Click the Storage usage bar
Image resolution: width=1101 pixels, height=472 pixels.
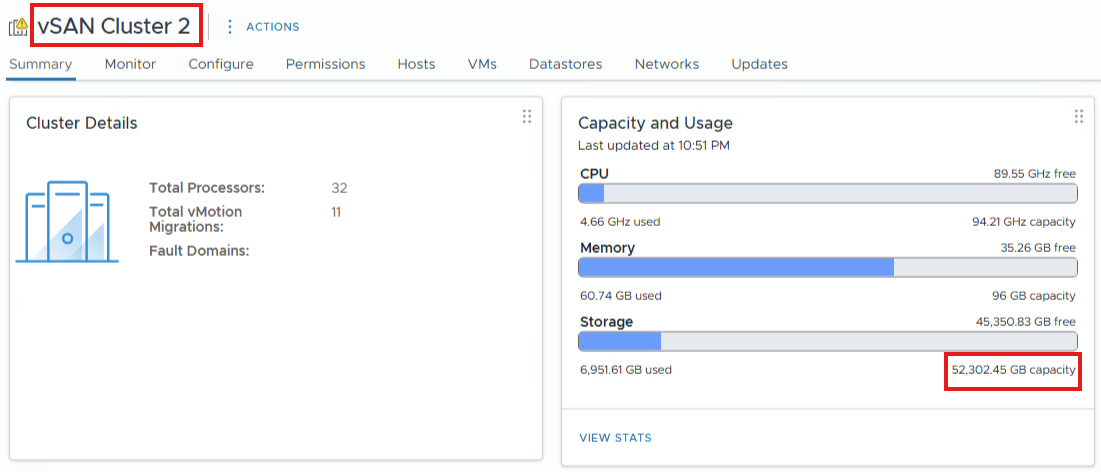(x=827, y=341)
